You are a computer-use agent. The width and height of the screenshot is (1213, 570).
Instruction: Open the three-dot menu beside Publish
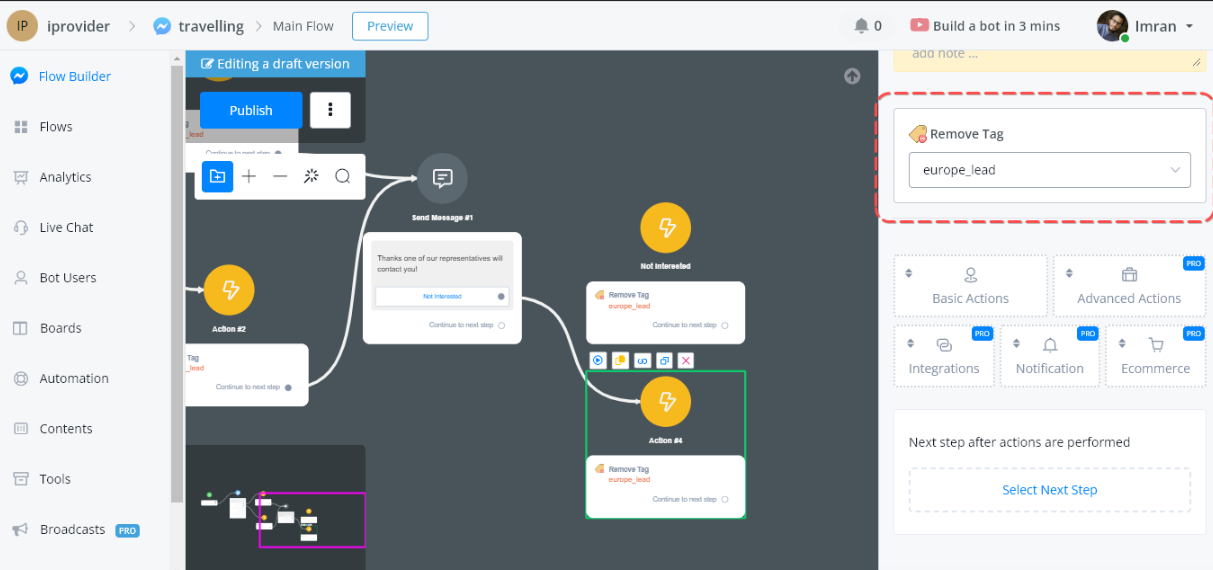330,110
